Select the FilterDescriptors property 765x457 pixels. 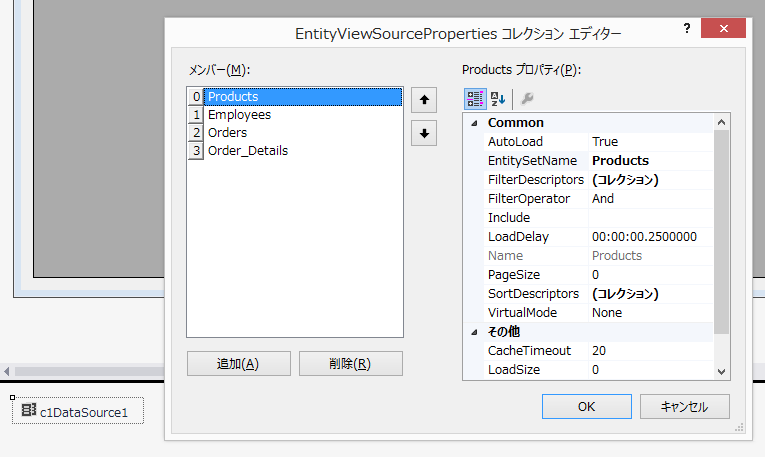point(537,179)
